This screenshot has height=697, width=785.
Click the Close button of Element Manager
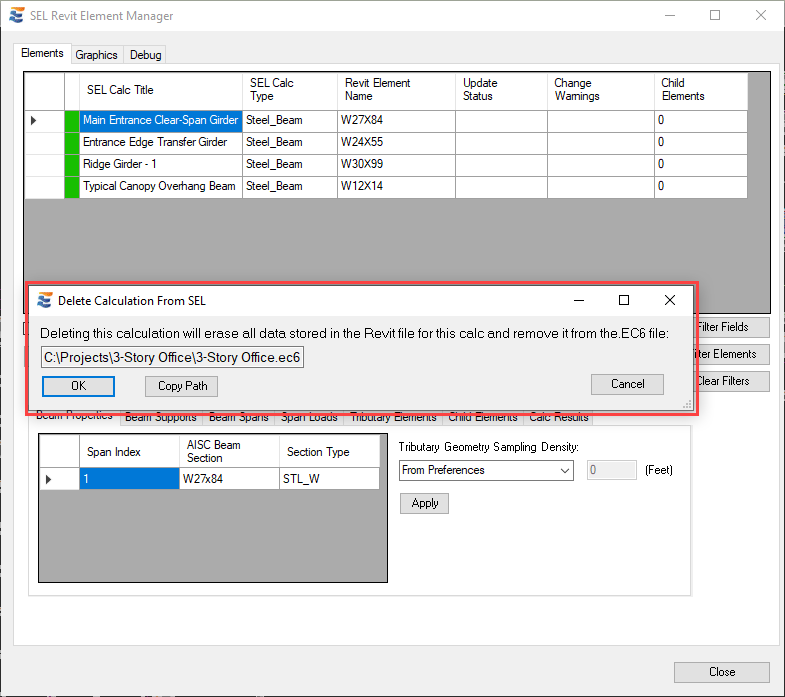(721, 672)
